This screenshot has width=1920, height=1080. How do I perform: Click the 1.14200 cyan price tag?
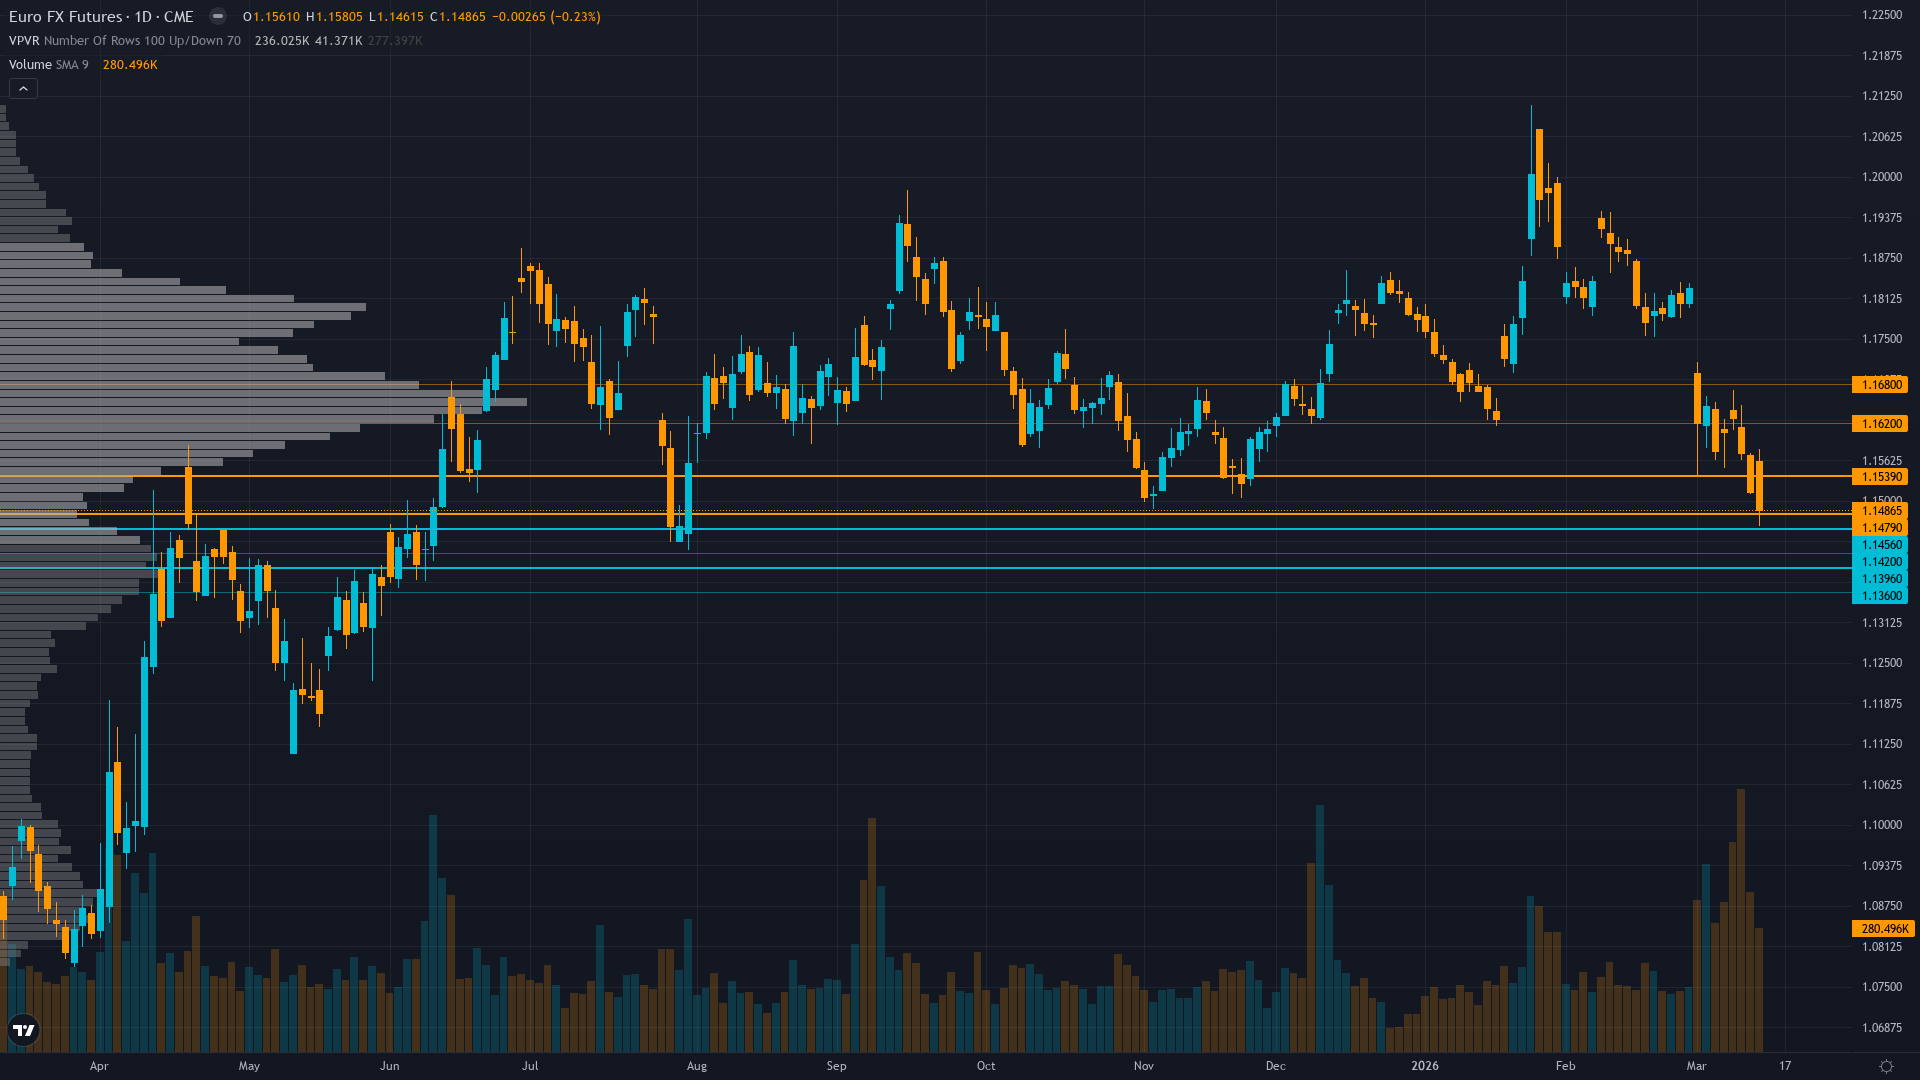pos(1880,561)
